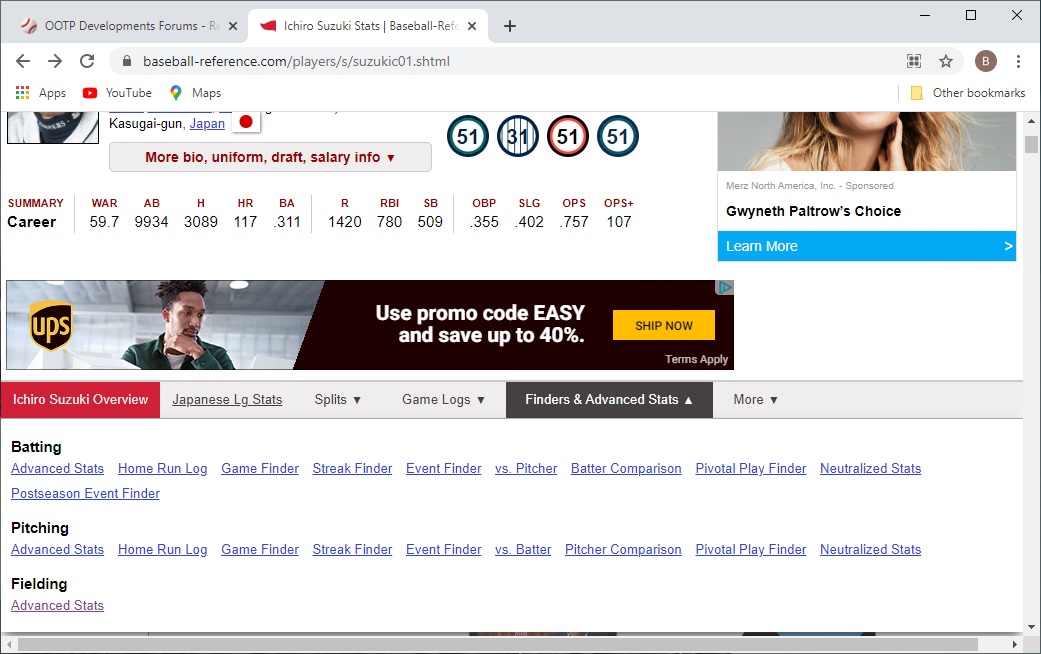Open the profile avatar B
The image size is (1041, 654).
tap(986, 61)
